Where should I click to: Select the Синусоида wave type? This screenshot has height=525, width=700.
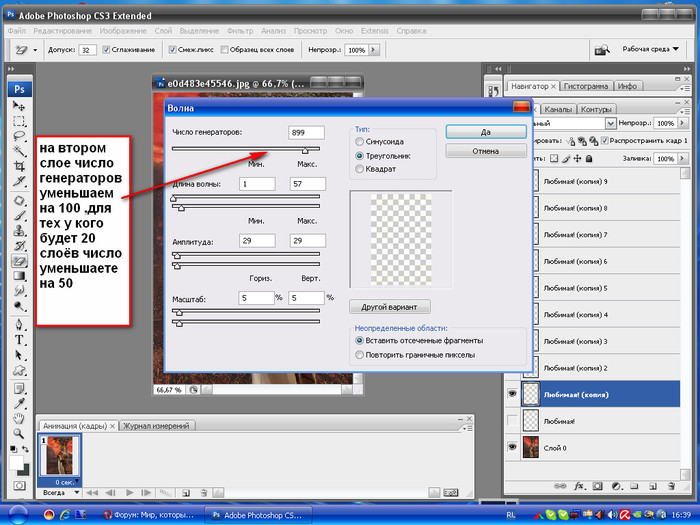[x=359, y=142]
